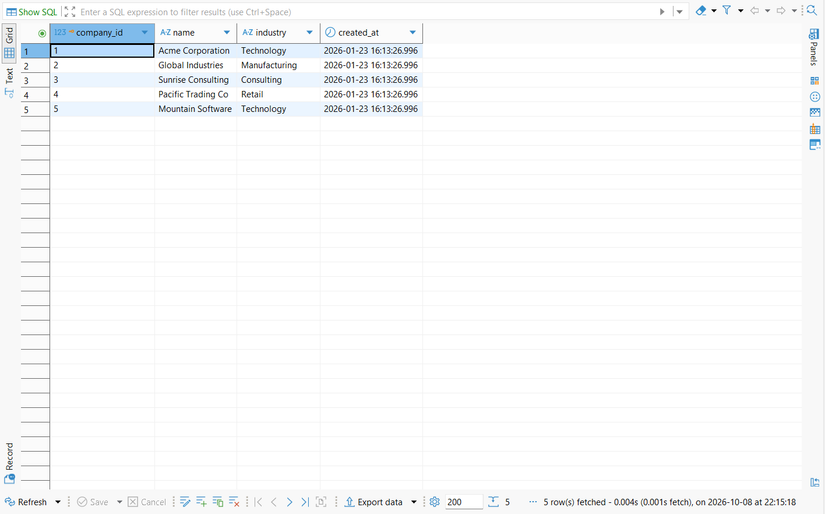Click the SQL filter expression input field

click(367, 12)
